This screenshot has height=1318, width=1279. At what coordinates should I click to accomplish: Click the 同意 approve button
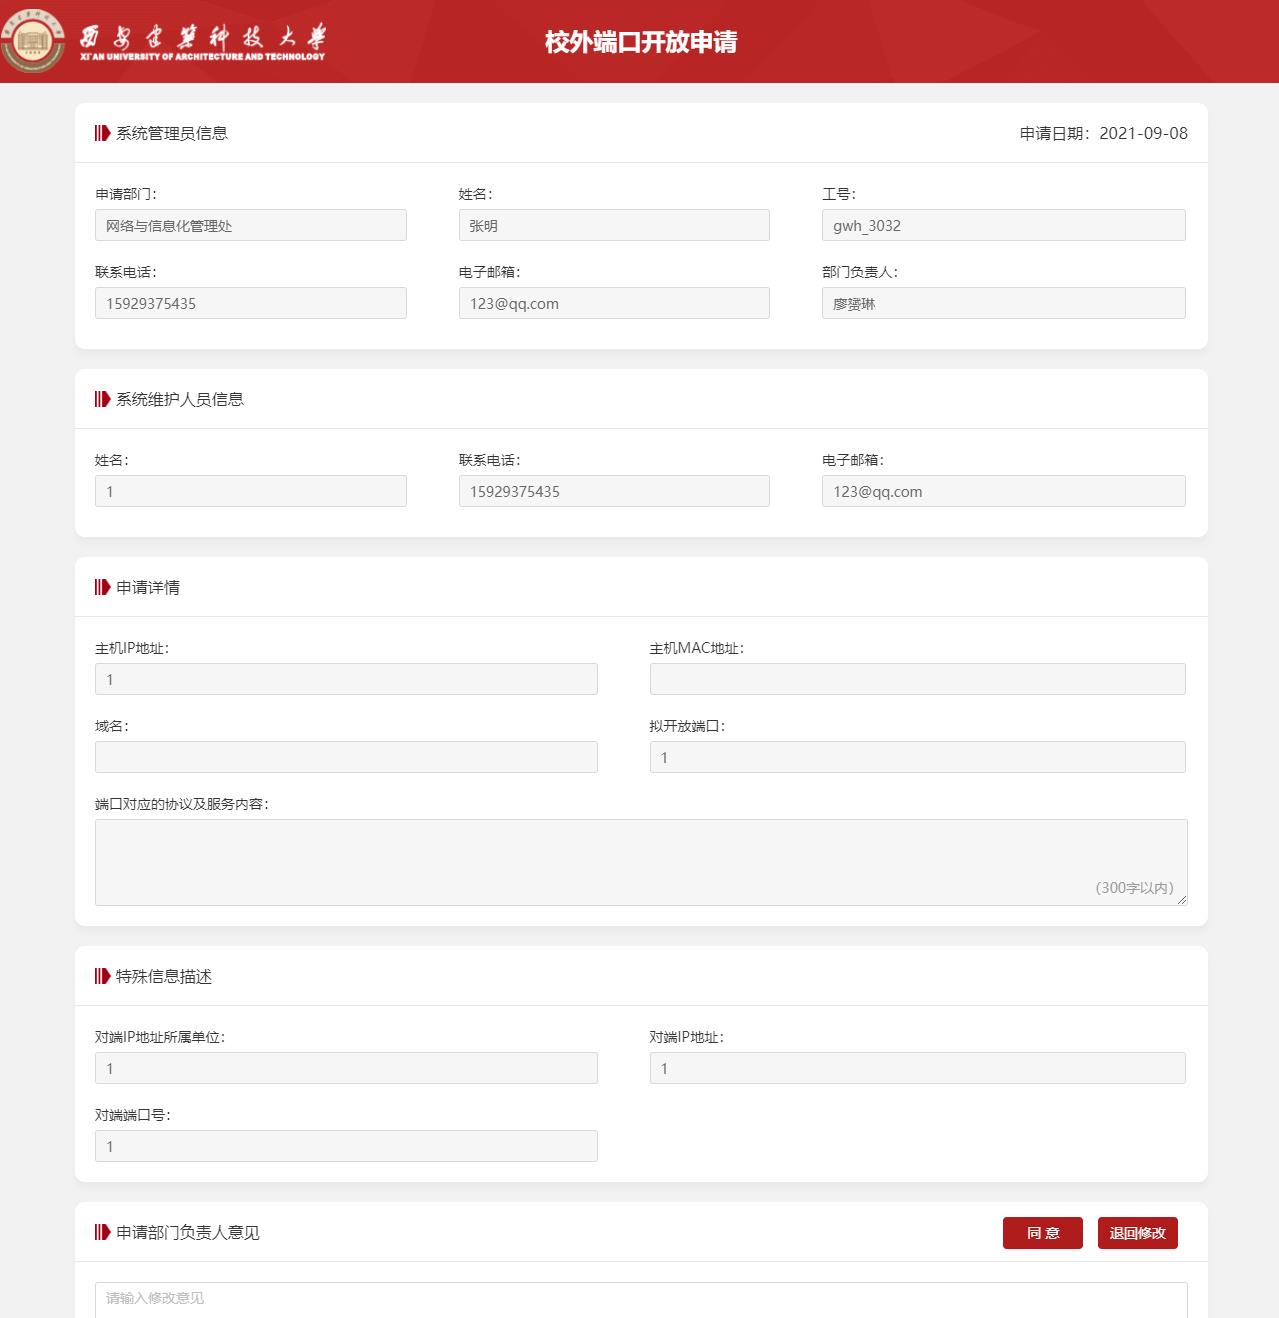click(1043, 1233)
